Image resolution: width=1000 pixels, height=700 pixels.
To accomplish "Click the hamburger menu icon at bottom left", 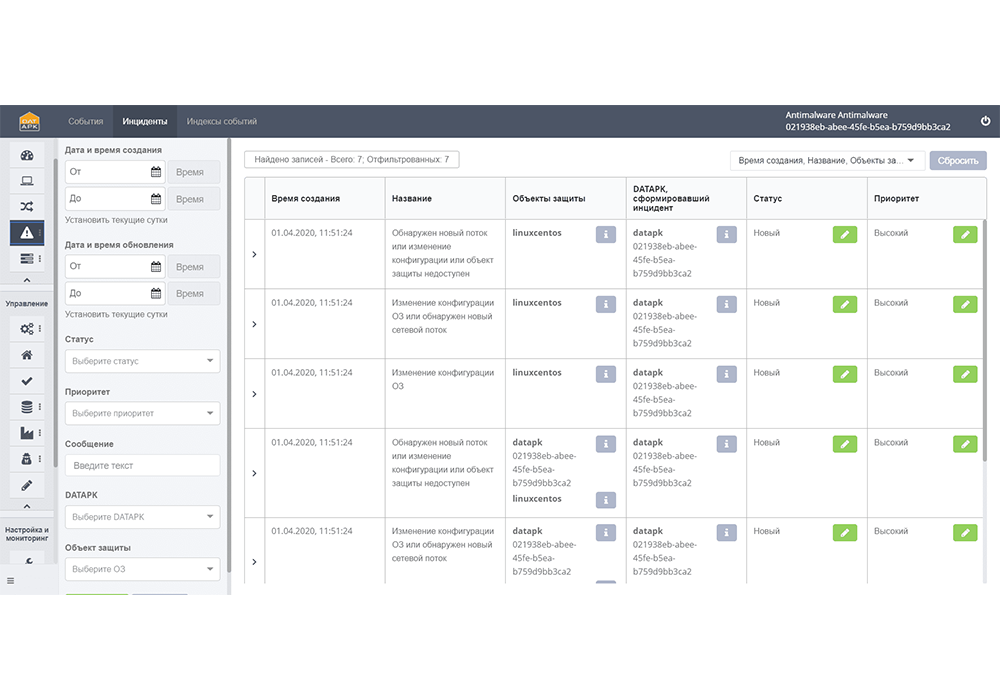I will [11, 581].
